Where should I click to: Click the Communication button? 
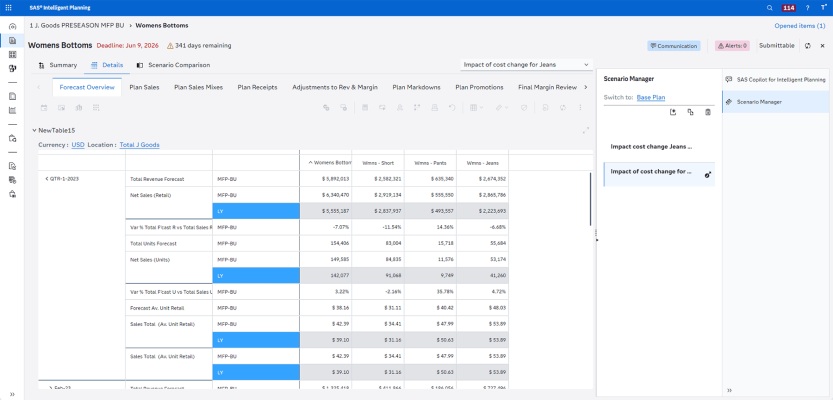point(673,46)
